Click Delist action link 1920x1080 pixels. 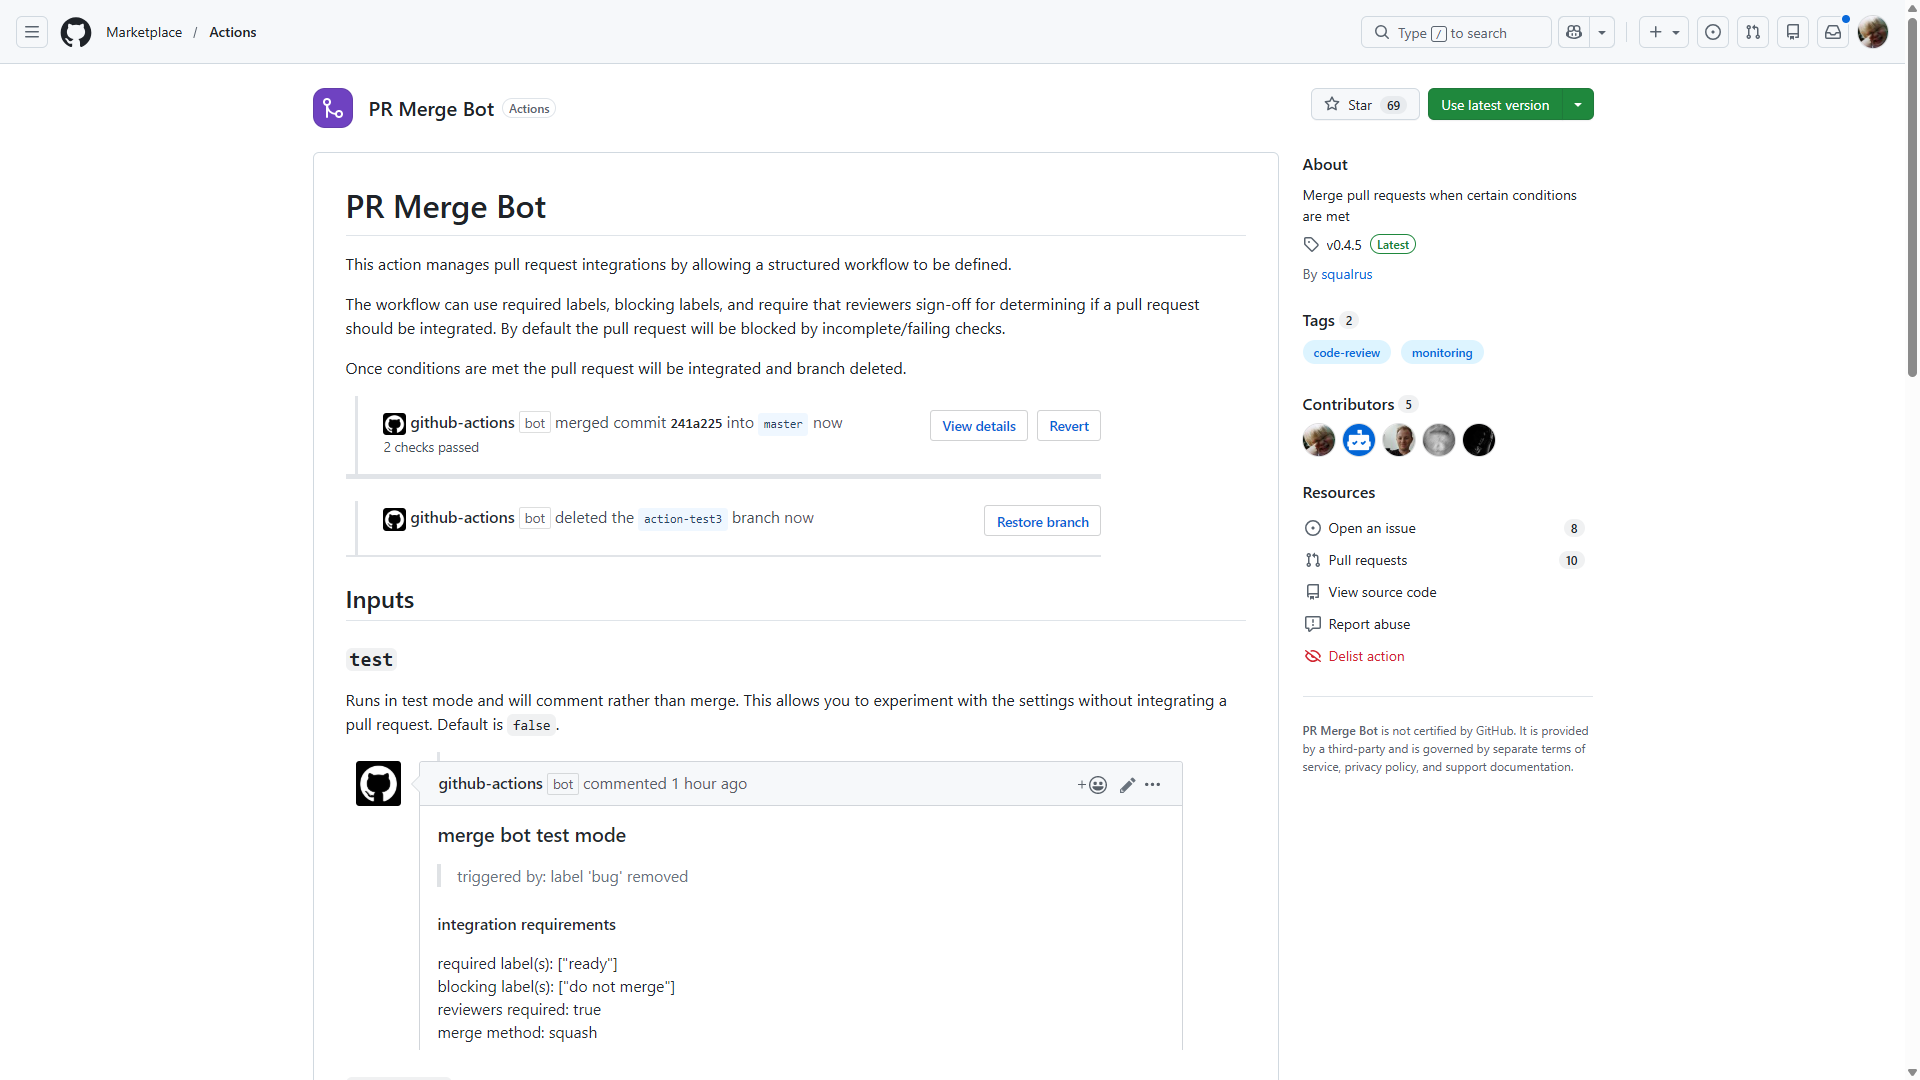1366,656
